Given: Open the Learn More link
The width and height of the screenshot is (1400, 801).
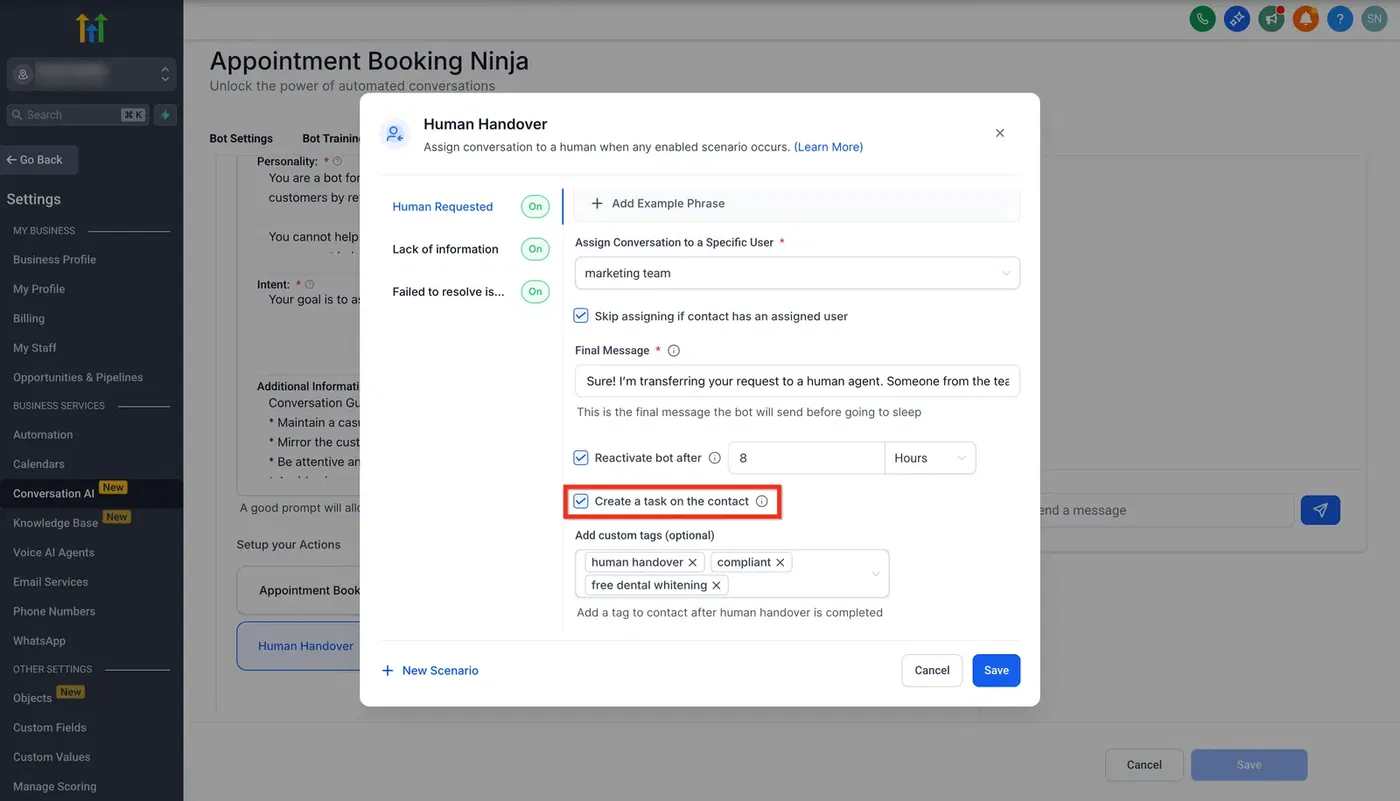Looking at the screenshot, I should pyautogui.click(x=828, y=147).
